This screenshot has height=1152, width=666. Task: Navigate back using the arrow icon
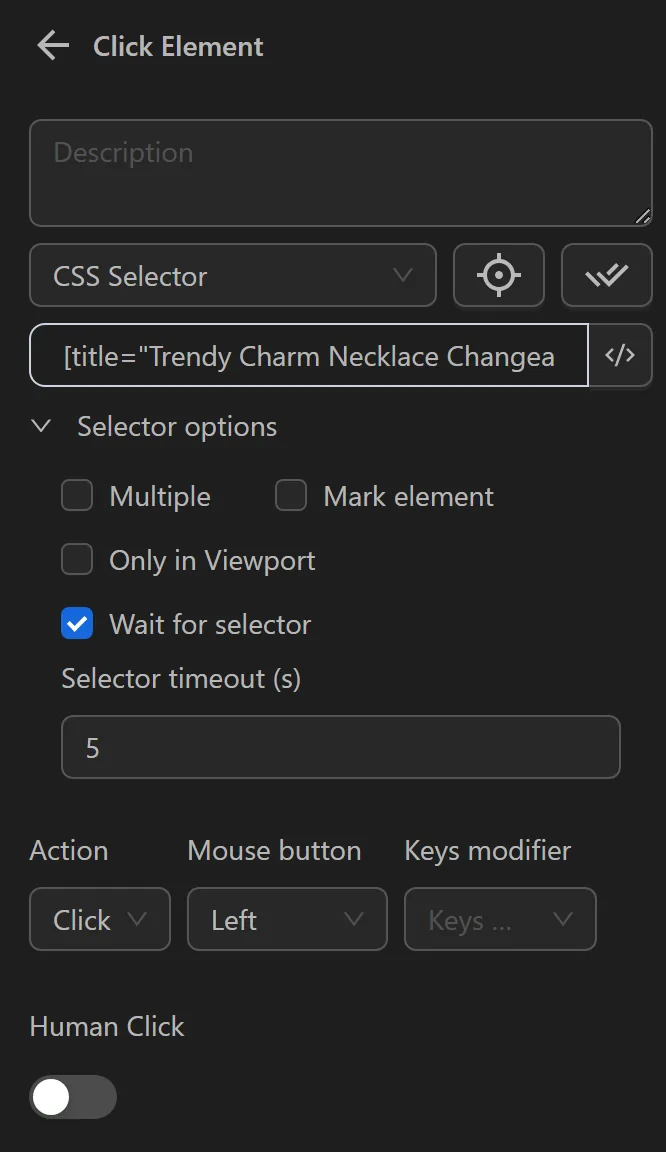pyautogui.click(x=51, y=45)
